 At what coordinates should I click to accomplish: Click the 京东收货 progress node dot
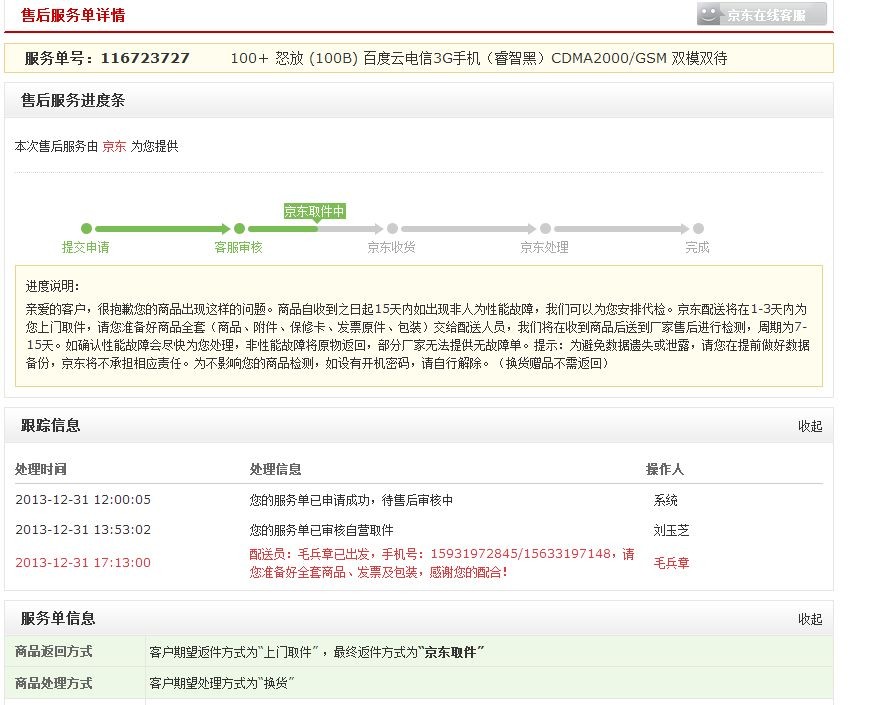tap(392, 228)
